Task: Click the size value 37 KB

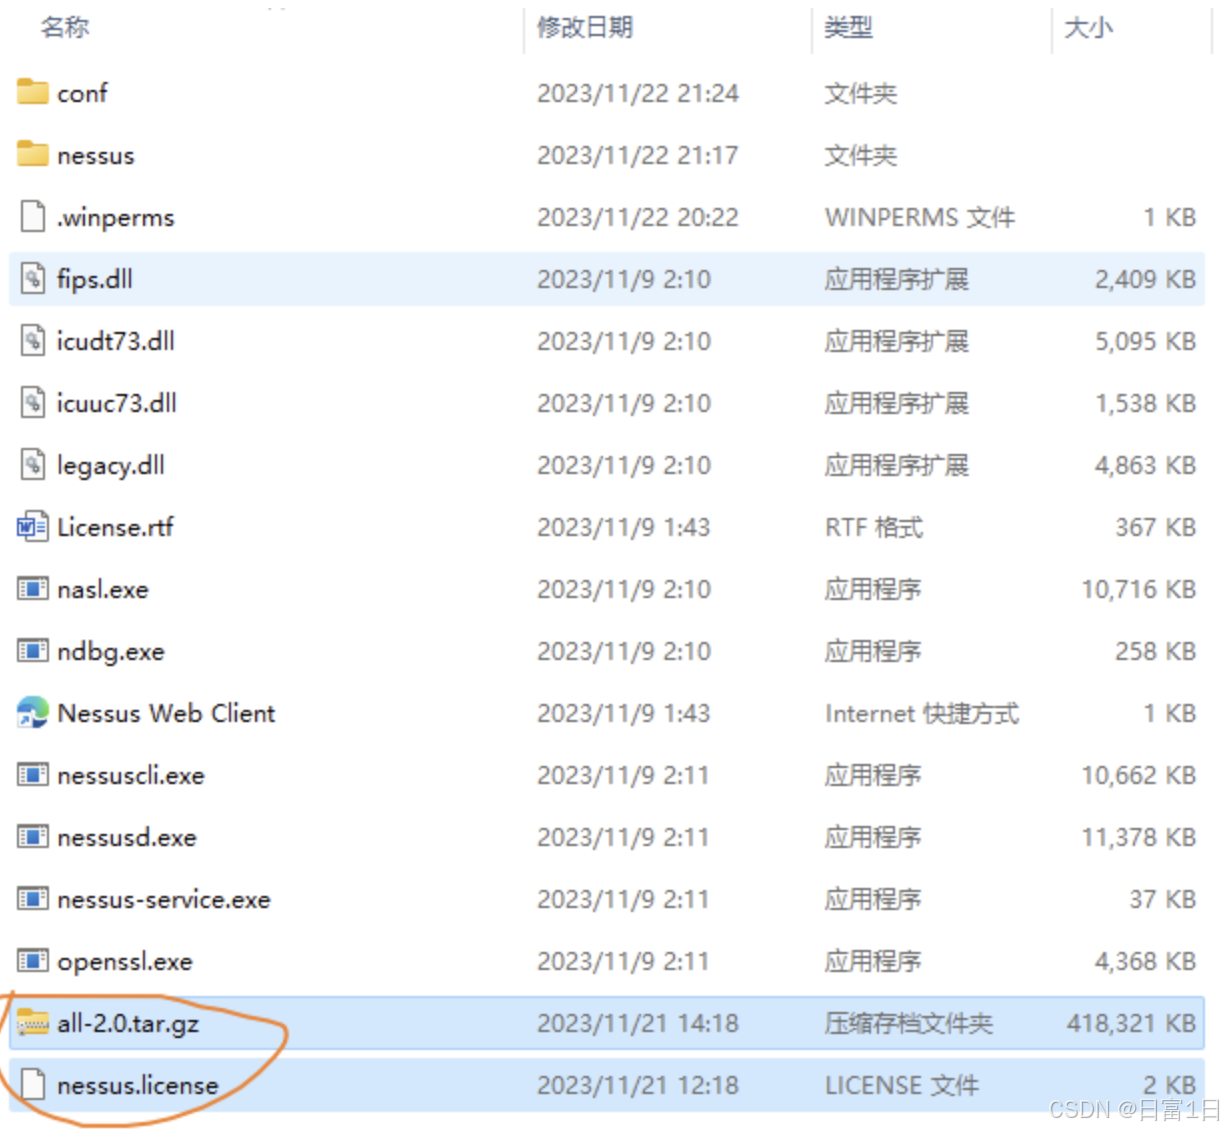Action: point(1163,899)
